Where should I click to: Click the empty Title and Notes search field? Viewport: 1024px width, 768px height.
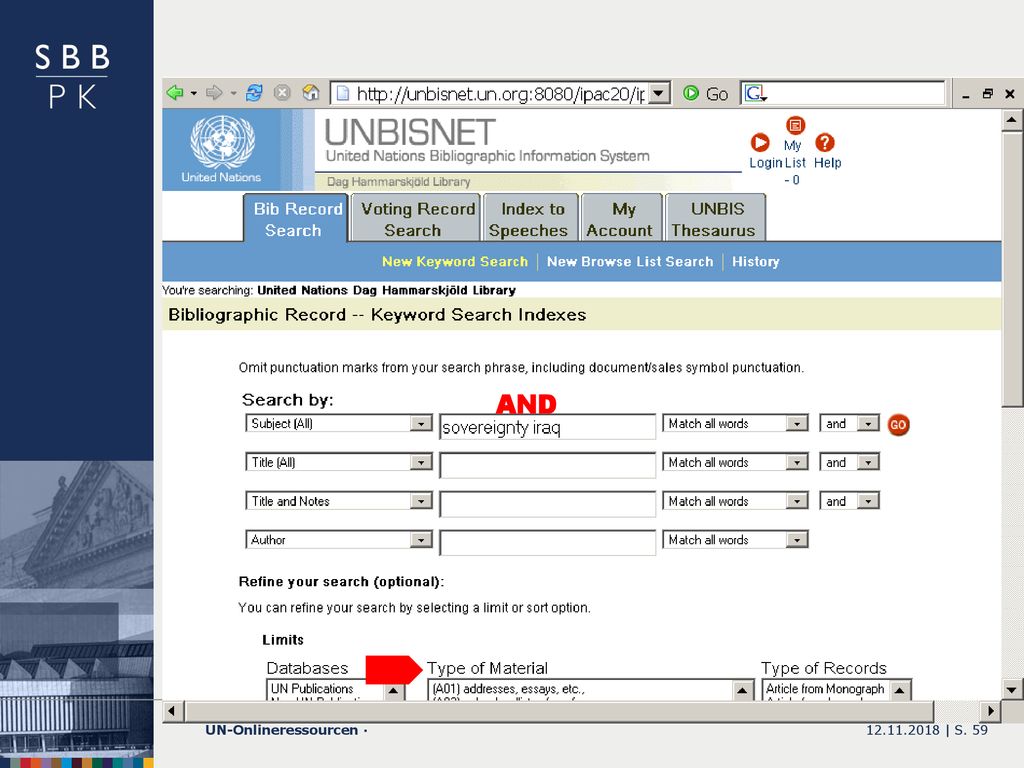(547, 504)
